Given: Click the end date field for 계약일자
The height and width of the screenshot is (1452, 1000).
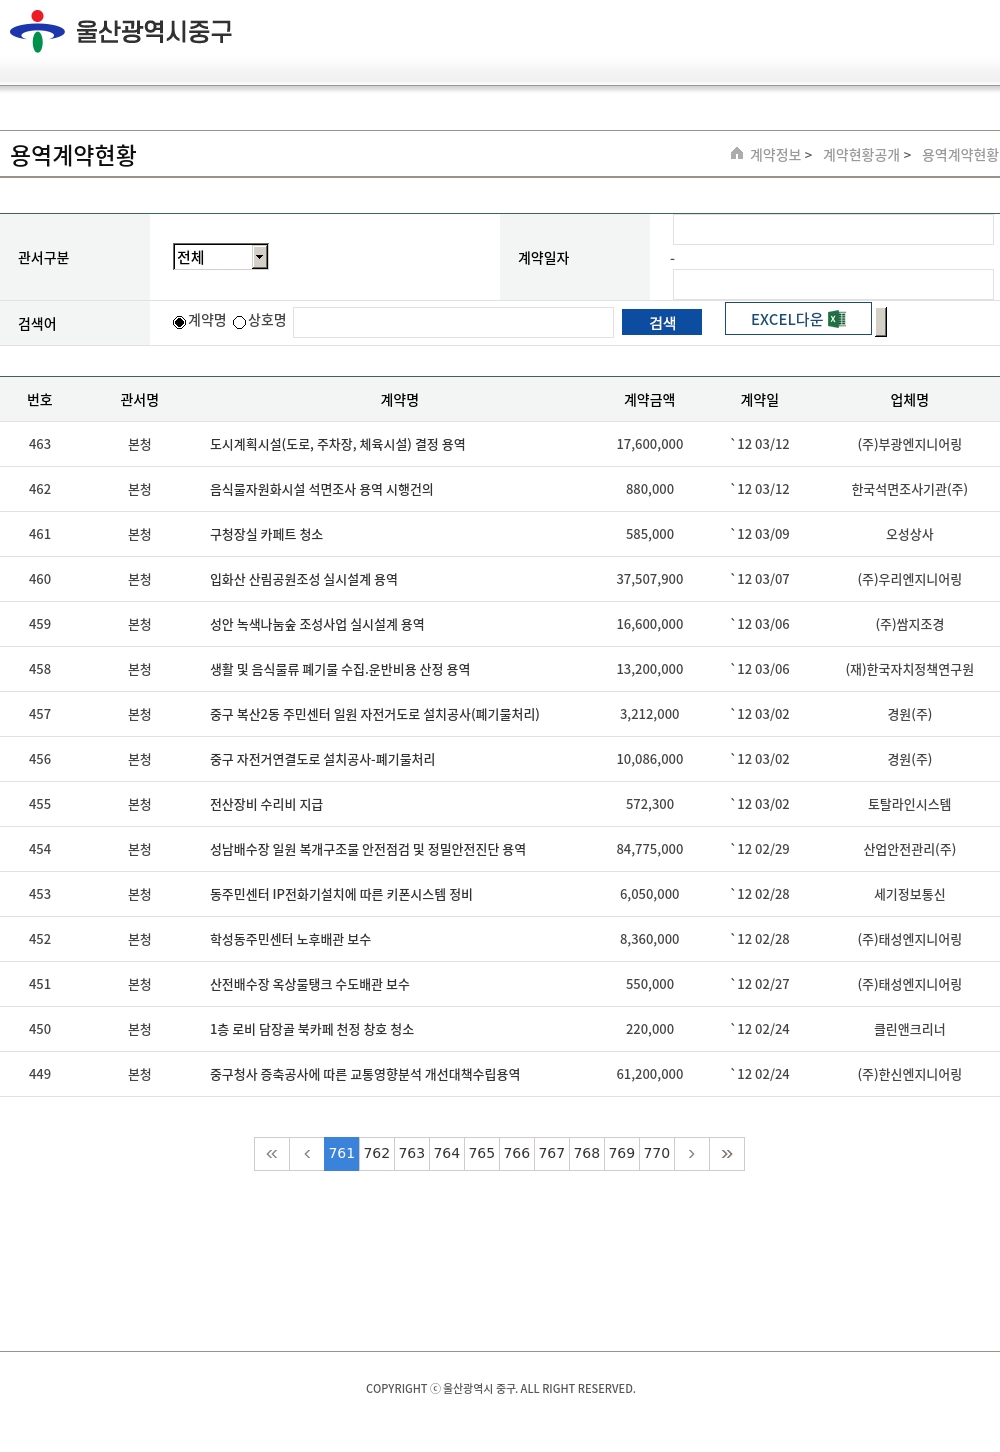Looking at the screenshot, I should coord(832,284).
